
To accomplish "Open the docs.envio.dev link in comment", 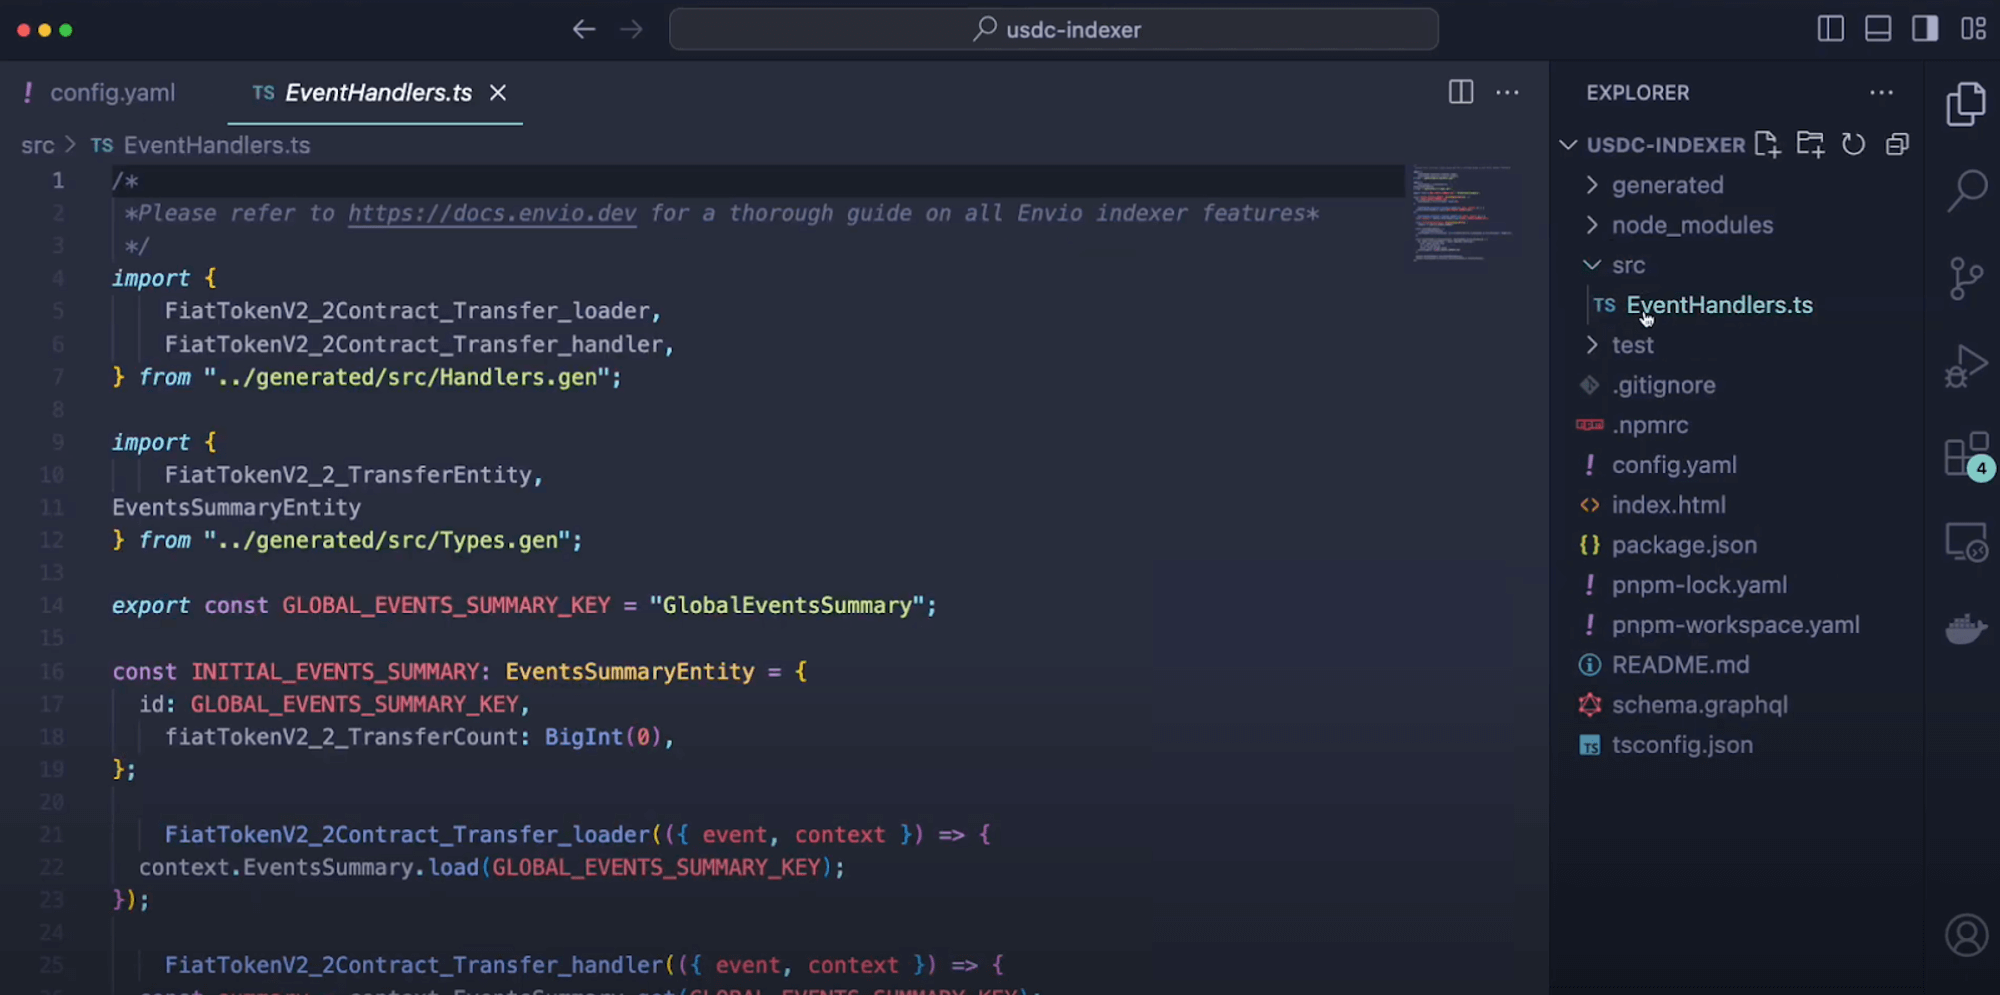I will pos(492,213).
